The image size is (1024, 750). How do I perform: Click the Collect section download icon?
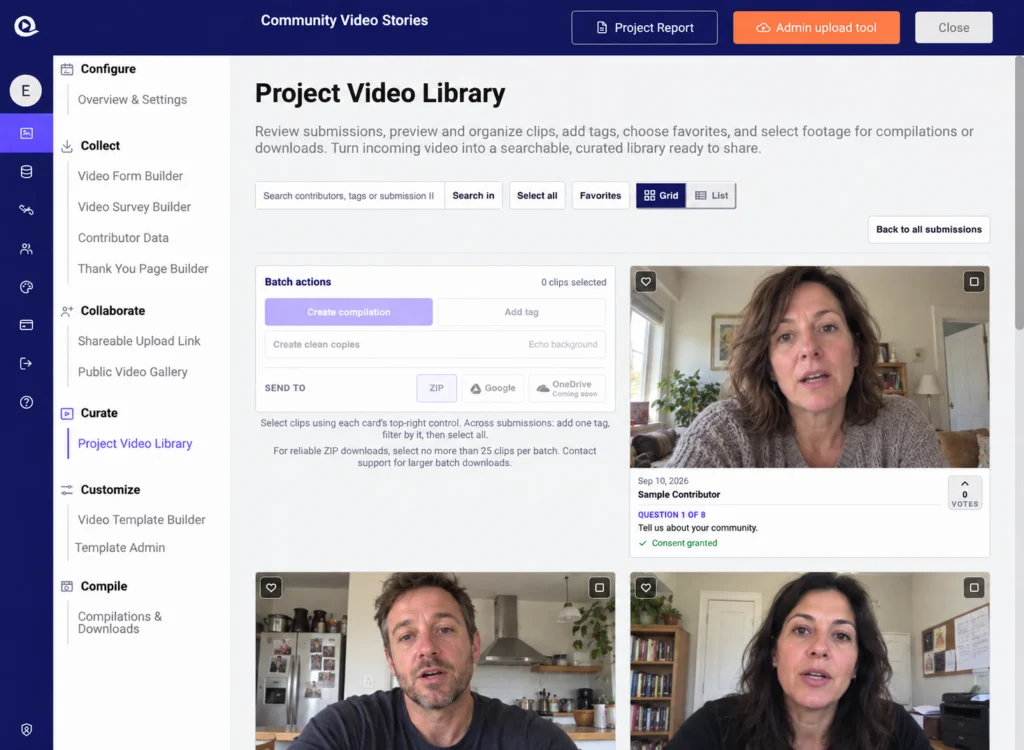[67, 146]
